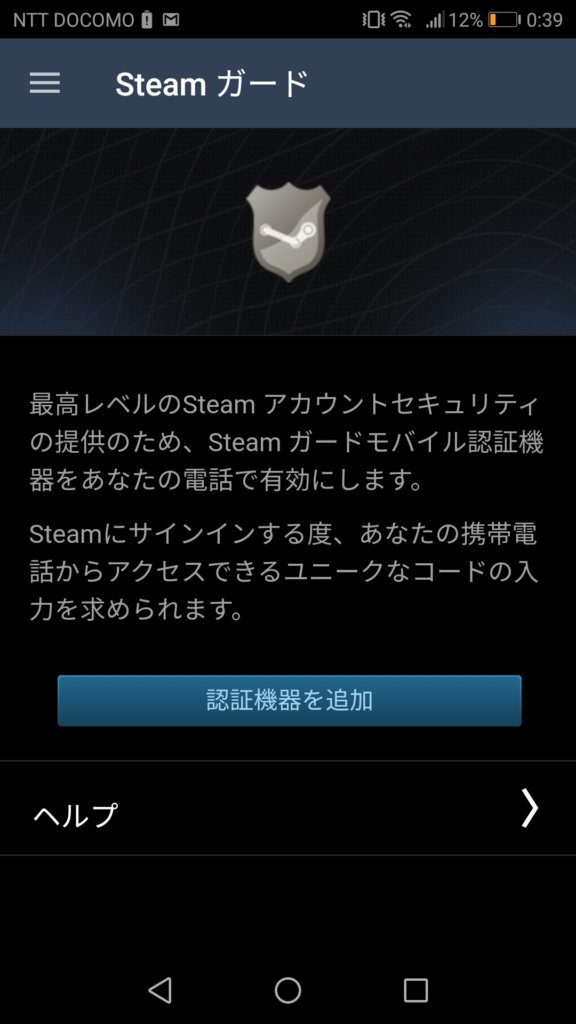Screen dimensions: 576x1024
Task: Tap the 認証機器を追加 button
Action: point(289,701)
